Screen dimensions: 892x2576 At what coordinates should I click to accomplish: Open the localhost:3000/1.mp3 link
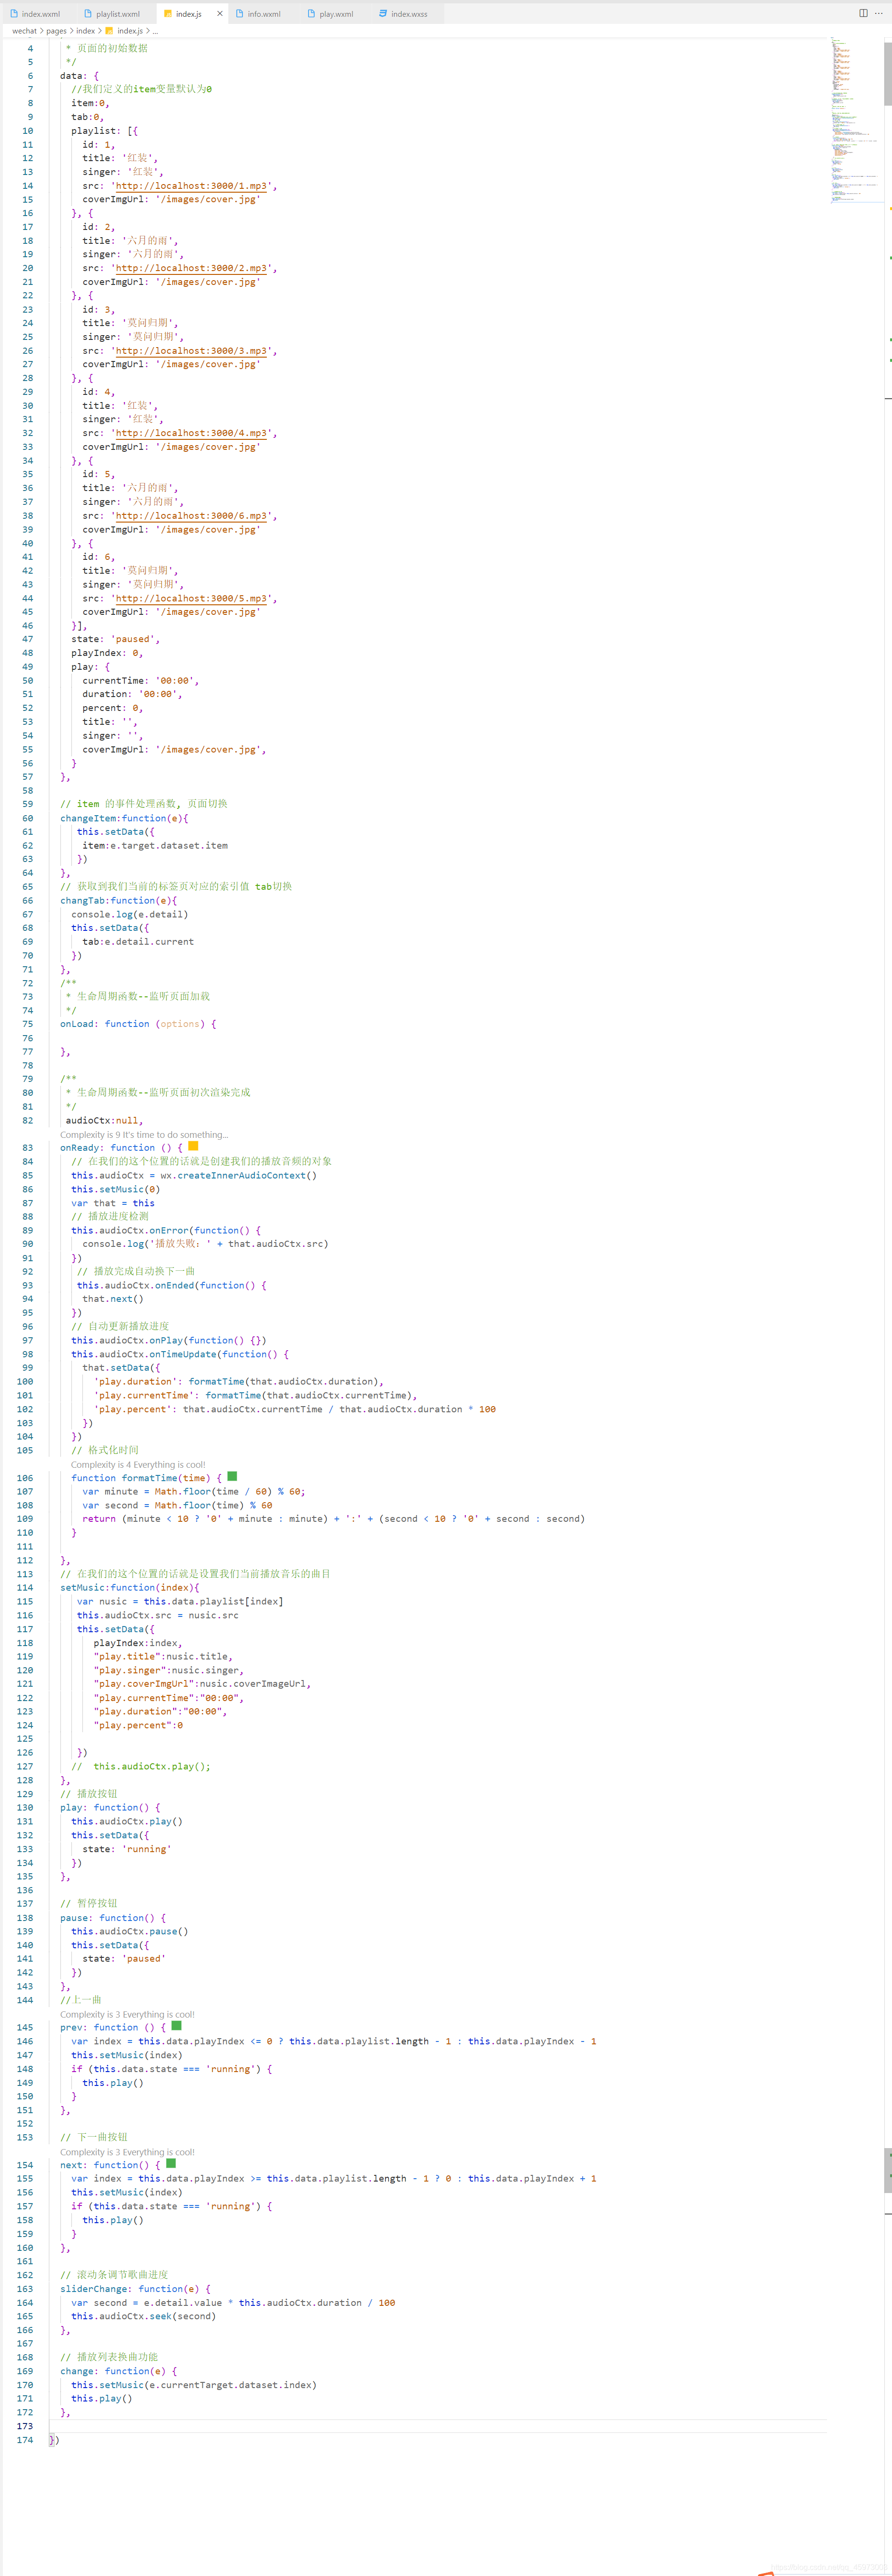[x=191, y=186]
